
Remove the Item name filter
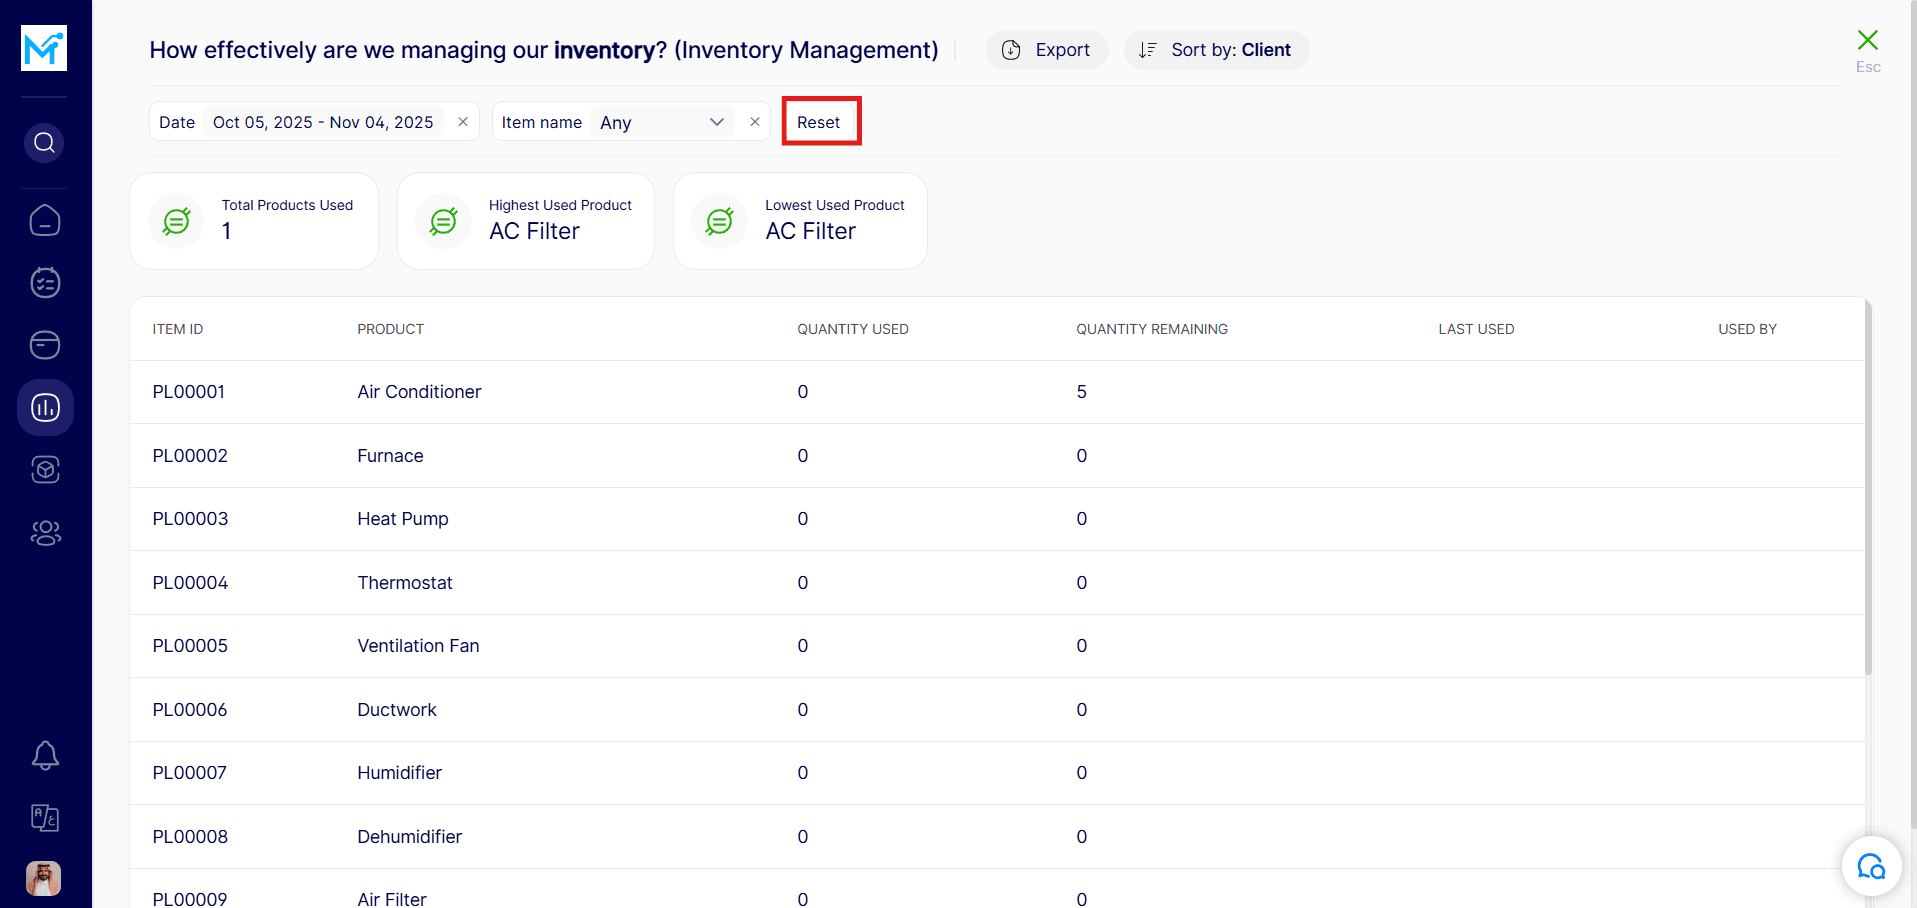pyautogui.click(x=755, y=122)
